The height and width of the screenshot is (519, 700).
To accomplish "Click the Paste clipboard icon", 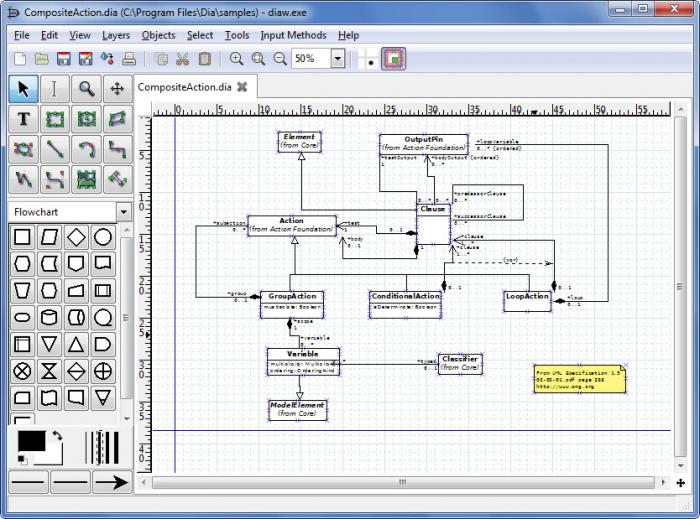I will (x=204, y=58).
